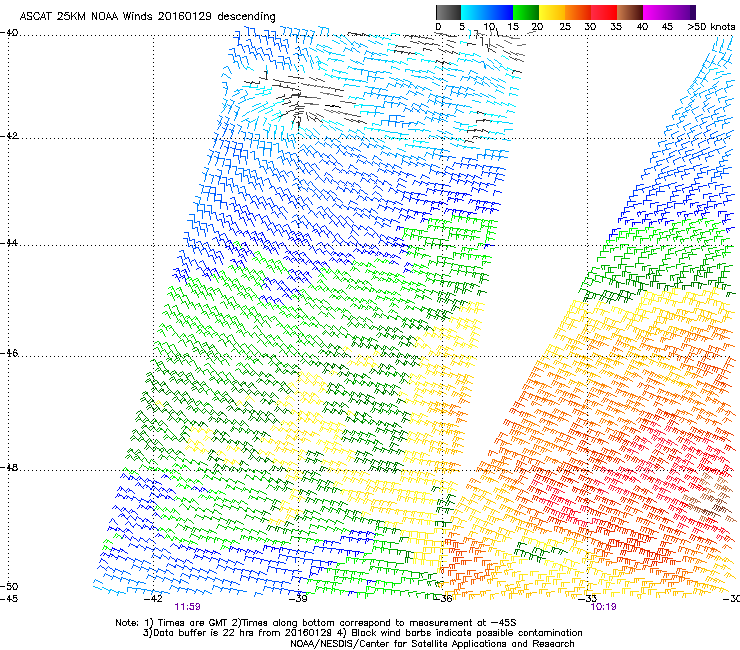Click the -39 longitude axis label
This screenshot has height=650, width=740.
298,599
